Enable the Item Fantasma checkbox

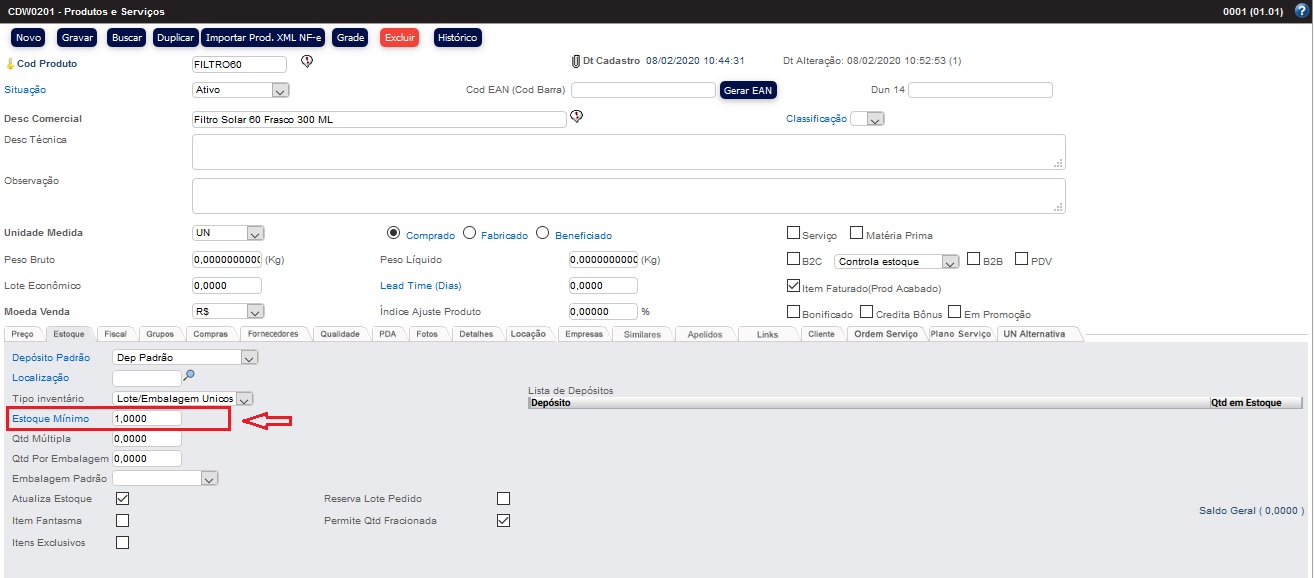[x=122, y=520]
